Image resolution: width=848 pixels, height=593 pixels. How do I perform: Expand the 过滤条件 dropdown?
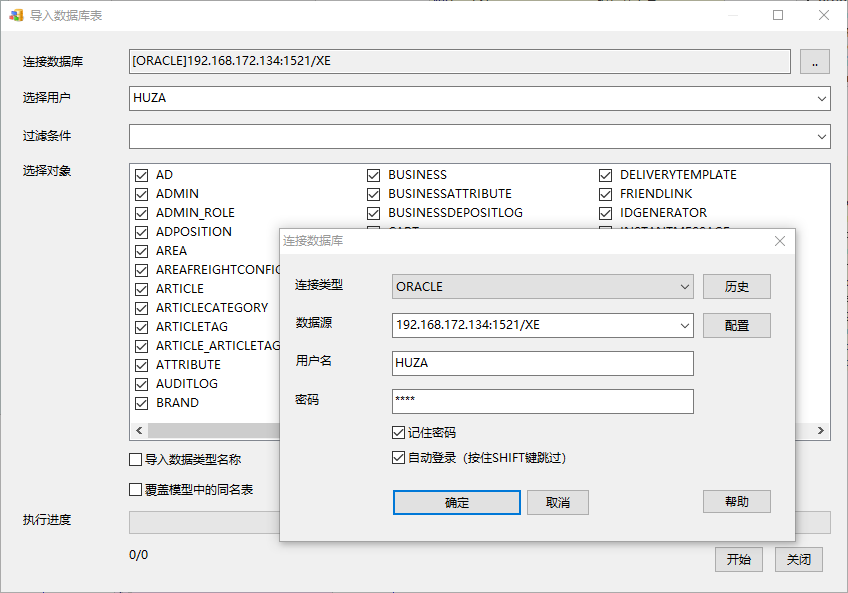[x=821, y=137]
